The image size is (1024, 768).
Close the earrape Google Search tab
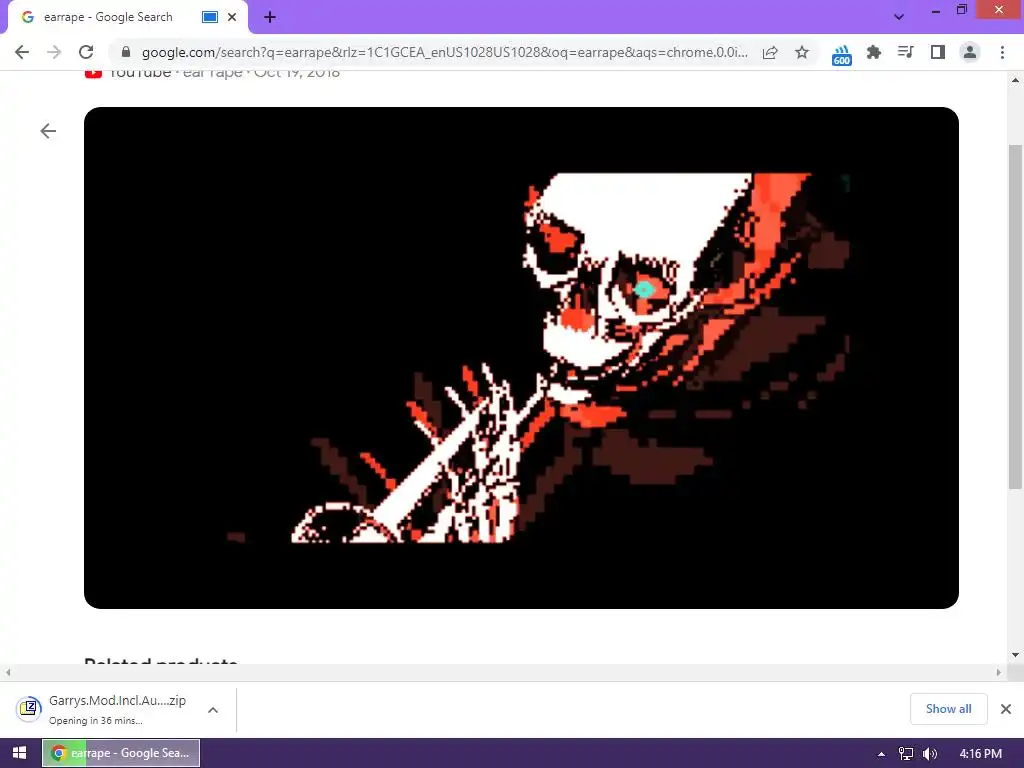(x=232, y=18)
